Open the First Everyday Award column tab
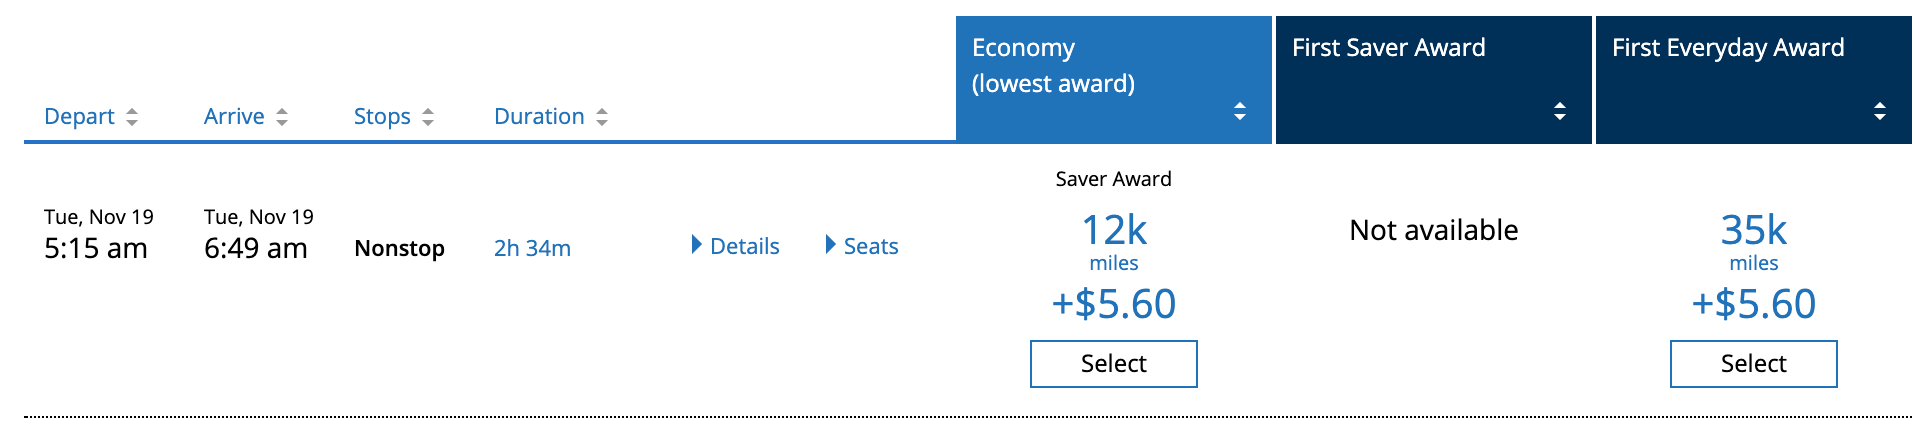This screenshot has height=434, width=1928. (1728, 48)
